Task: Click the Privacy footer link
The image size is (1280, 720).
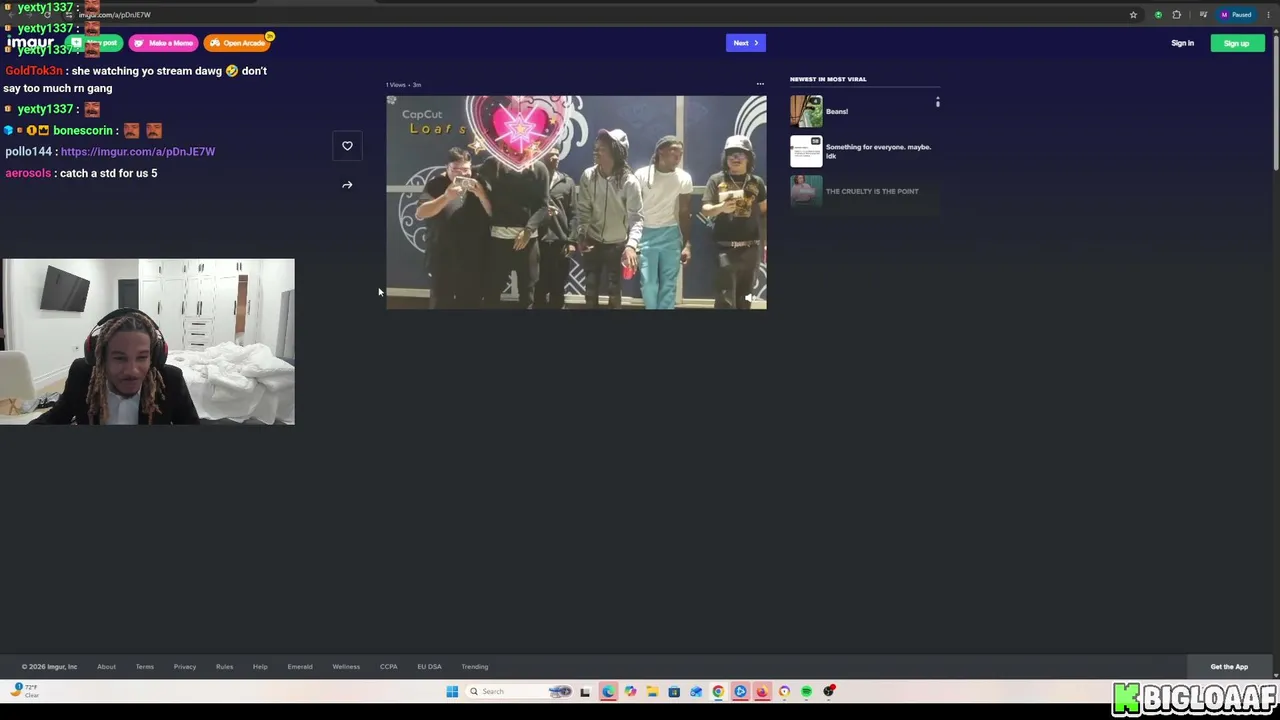Action: (x=185, y=667)
